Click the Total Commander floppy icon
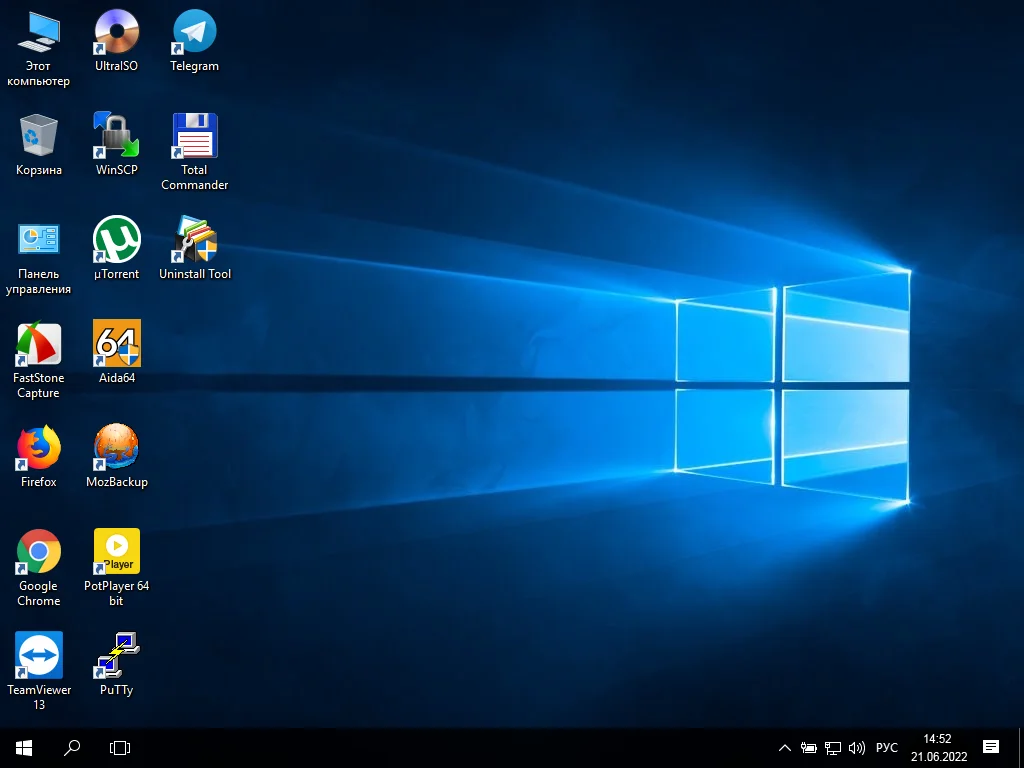This screenshot has width=1024, height=768. [x=194, y=136]
